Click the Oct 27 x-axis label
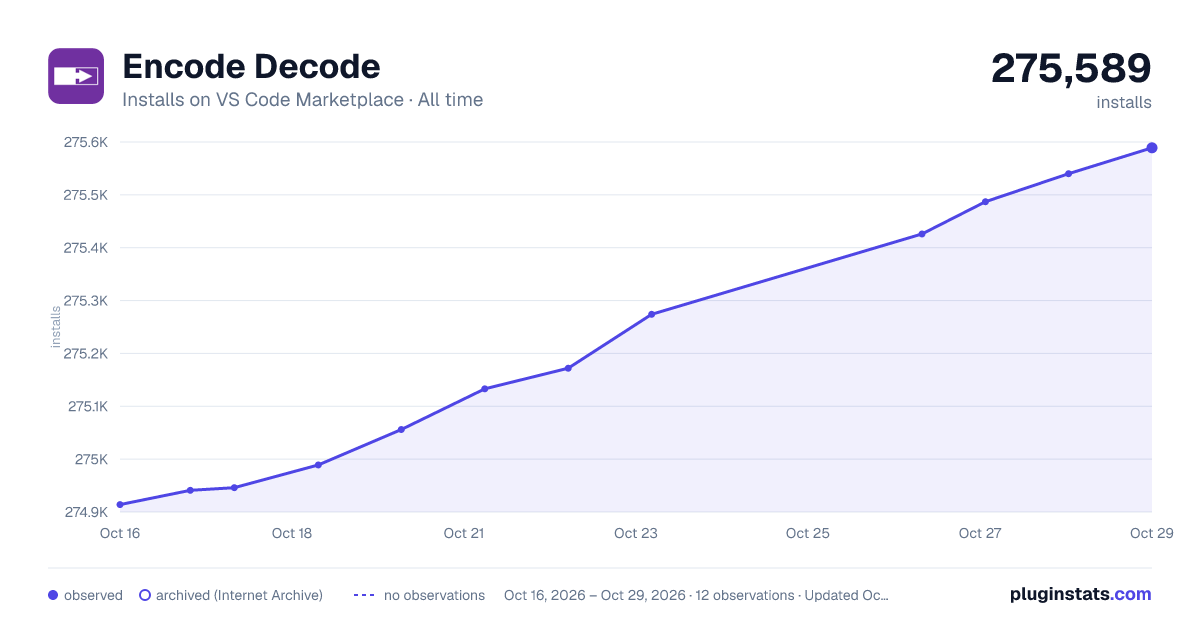Image resolution: width=1200 pixels, height=630 pixels. tap(980, 533)
